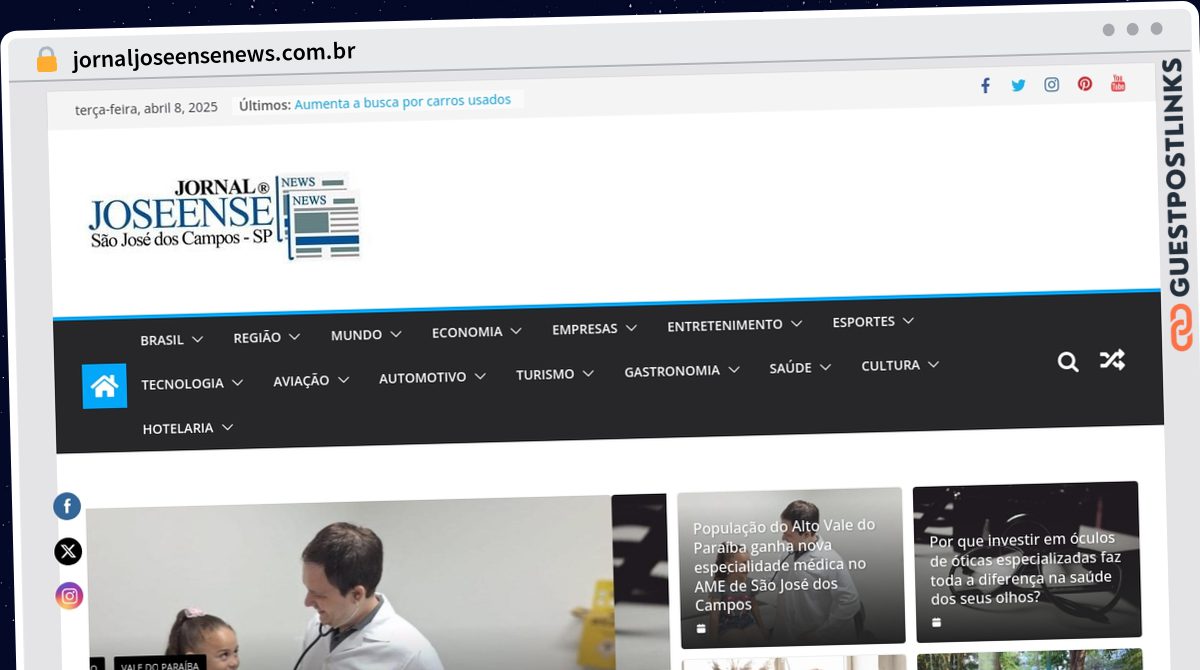Expand the AVIAÇÃO menu chevron
Screen dimensions: 1200x670
click(343, 380)
